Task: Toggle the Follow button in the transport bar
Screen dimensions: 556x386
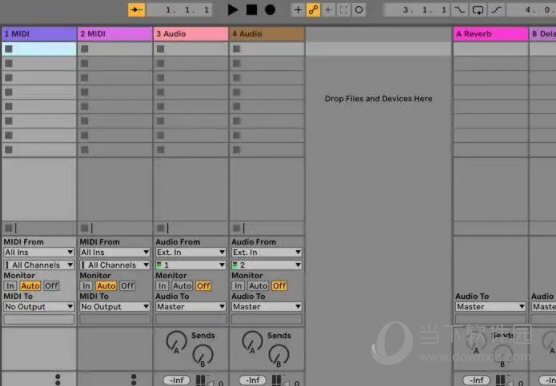Action: [x=137, y=10]
